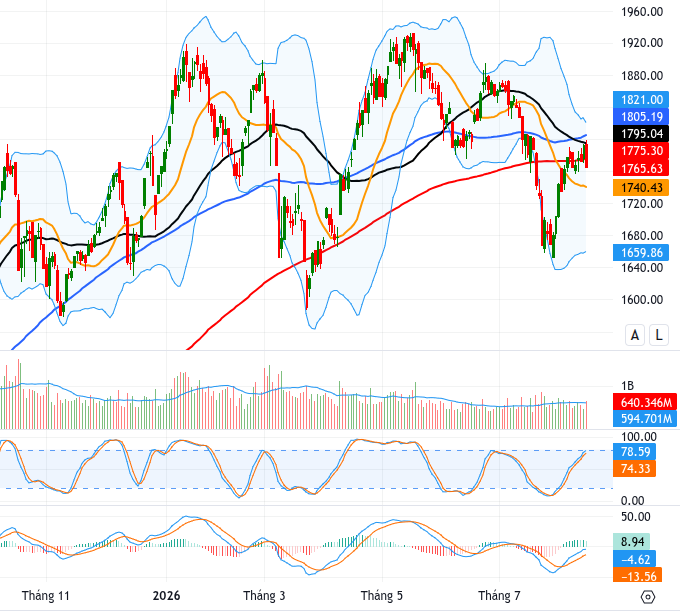The image size is (680, 612).
Task: Select the 594.701M volume average label
Action: tap(645, 419)
